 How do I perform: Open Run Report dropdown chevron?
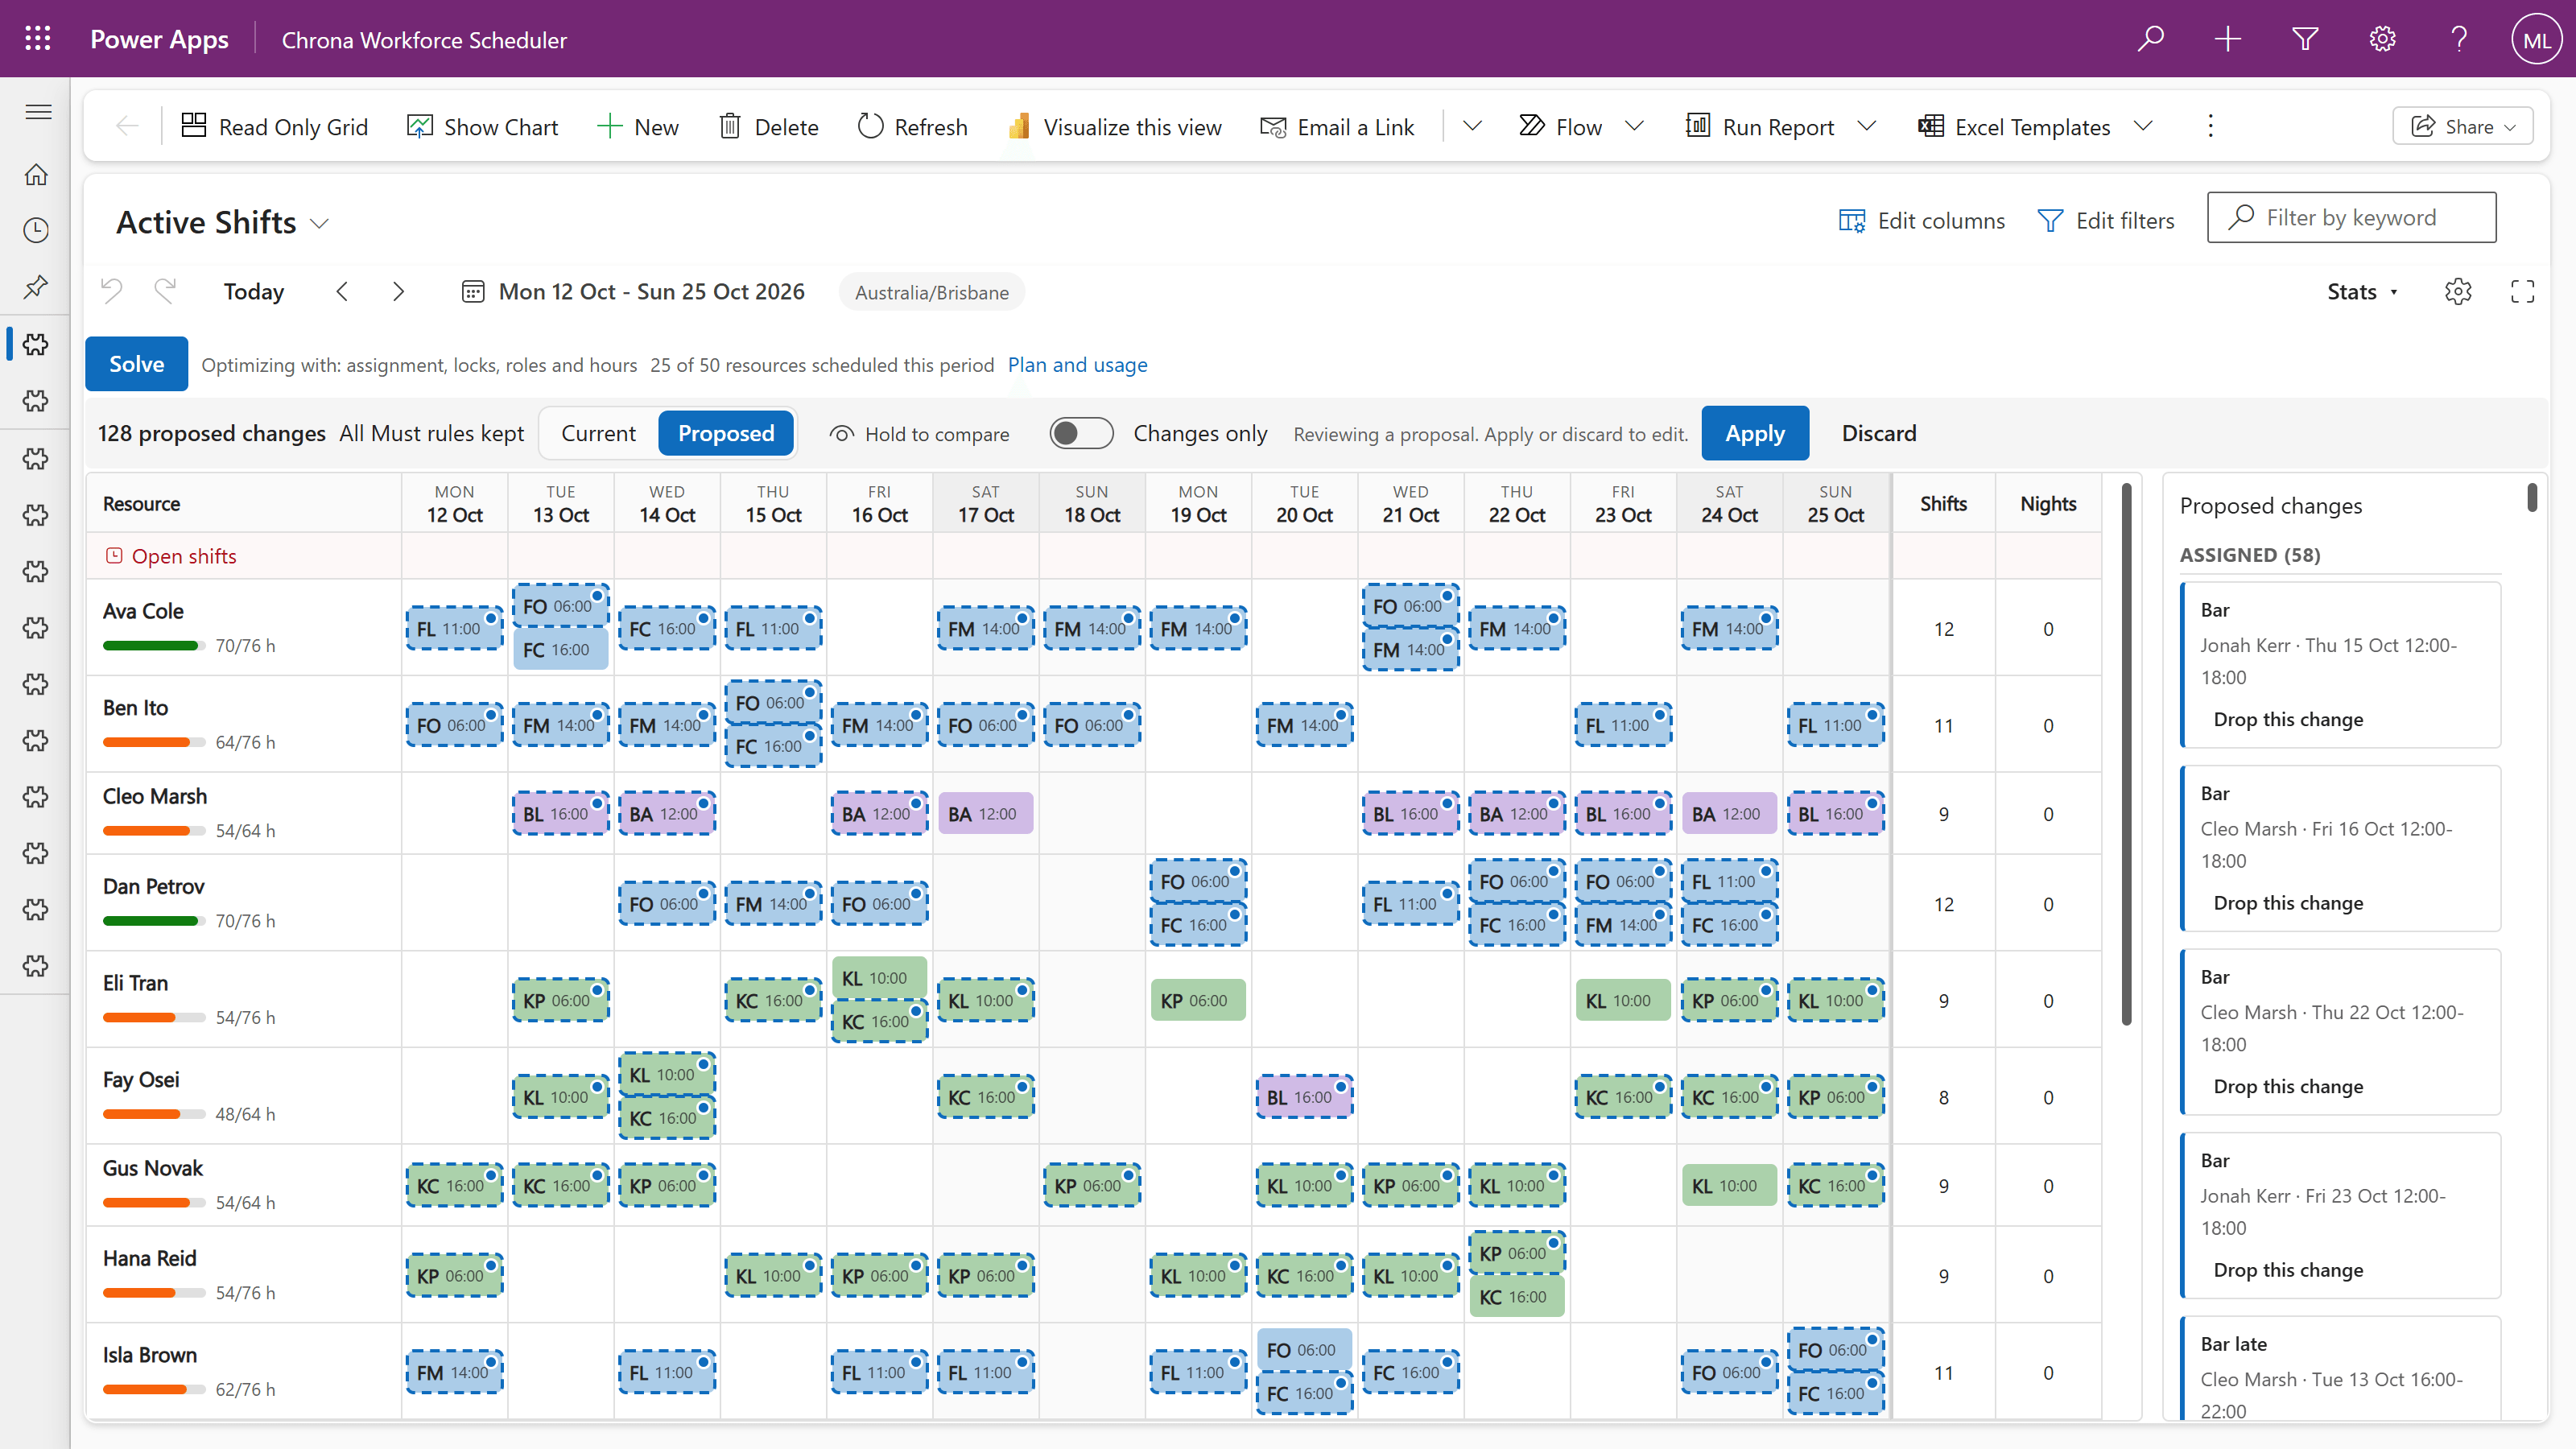[x=1866, y=126]
